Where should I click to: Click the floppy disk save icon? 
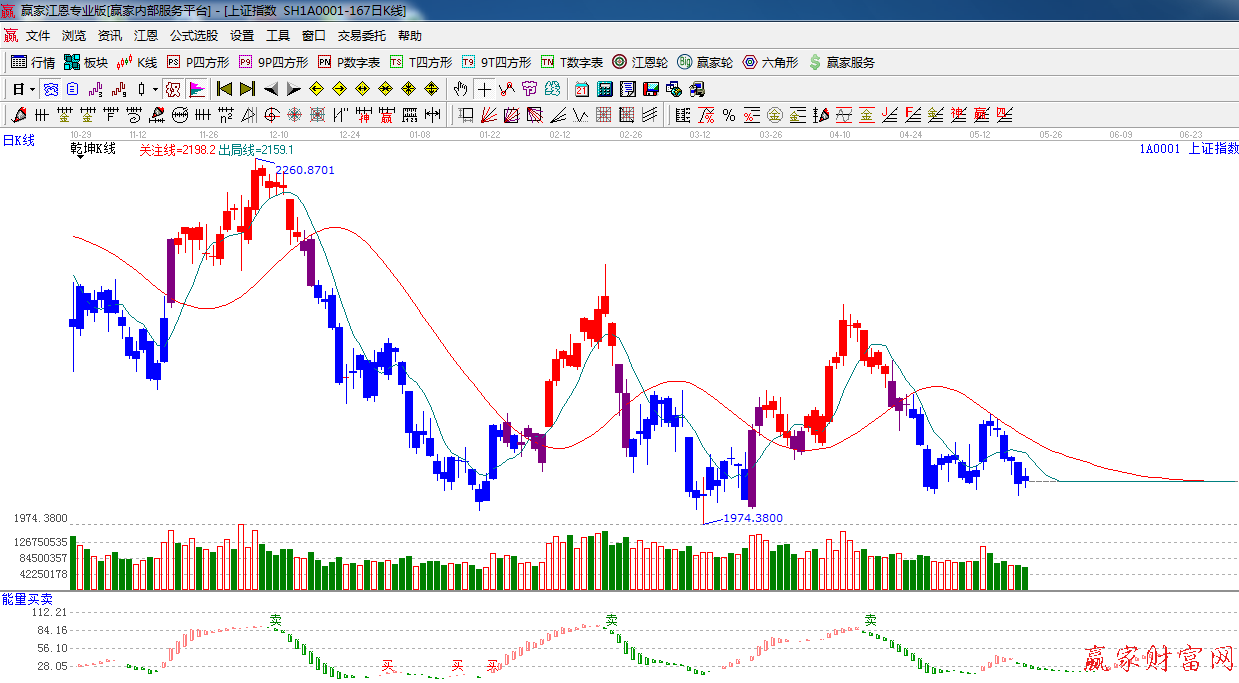650,89
